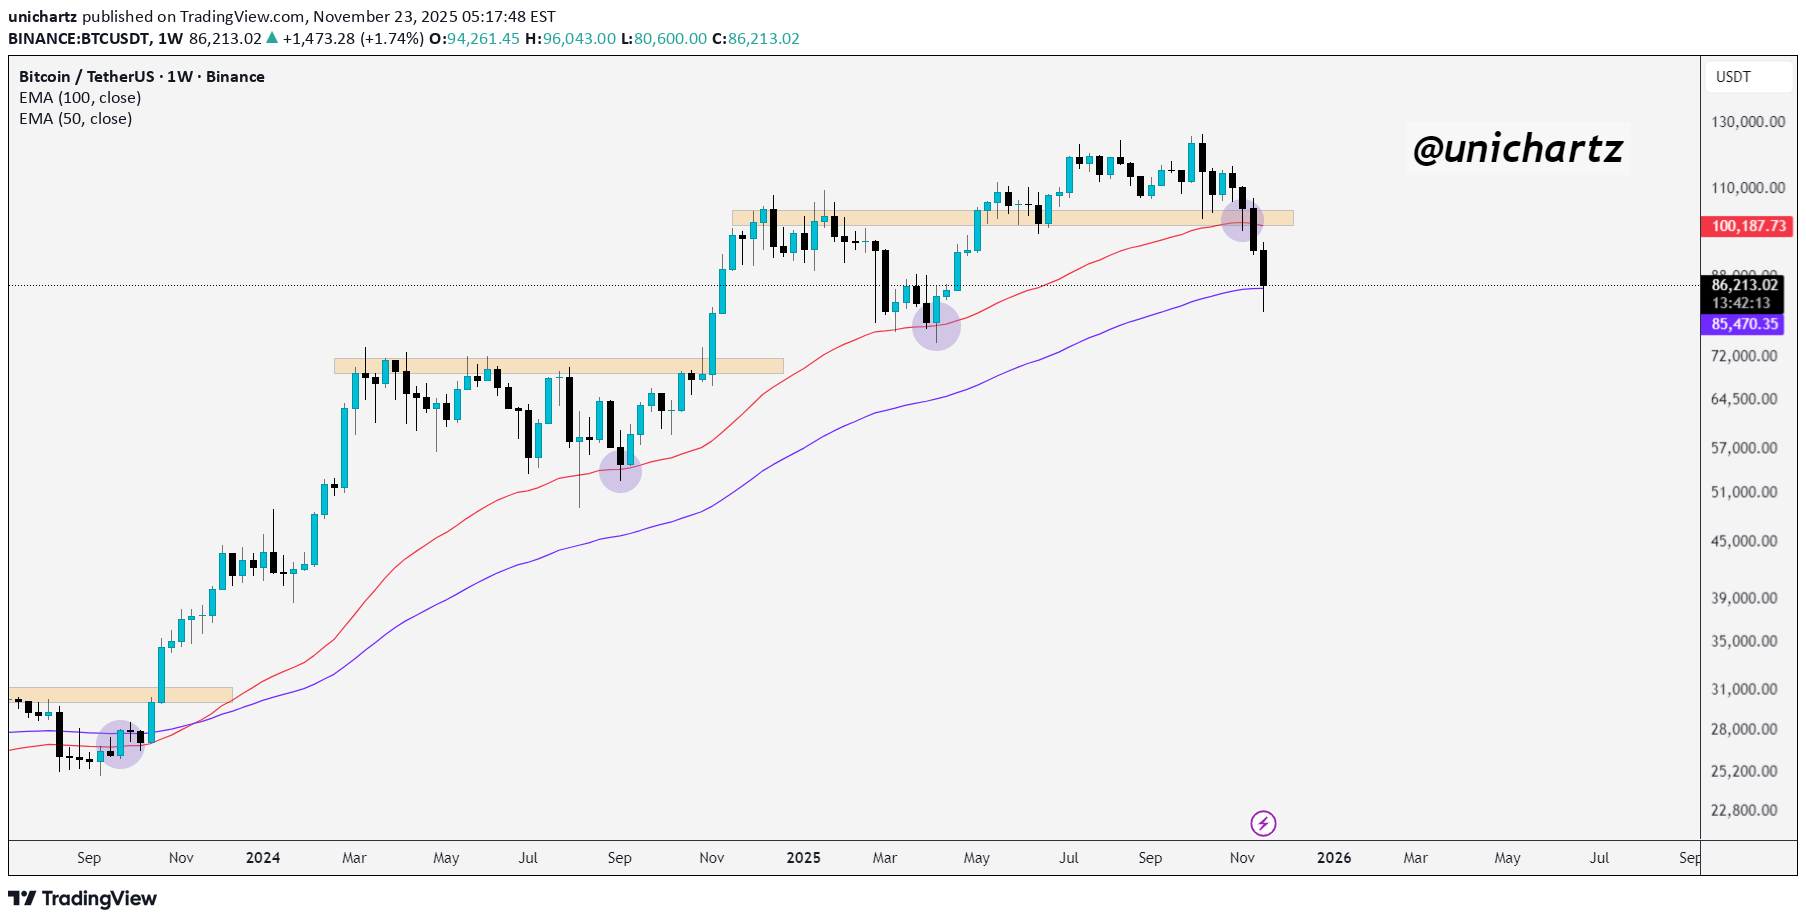This screenshot has width=1806, height=922.
Task: Click the unichartz author name in header
Action: [x=42, y=16]
